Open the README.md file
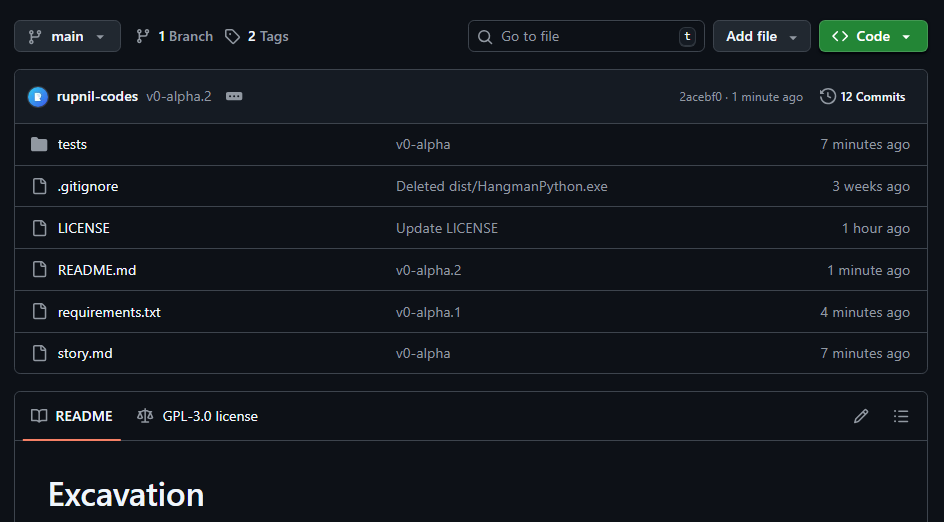Viewport: 944px width, 522px height. coord(96,270)
